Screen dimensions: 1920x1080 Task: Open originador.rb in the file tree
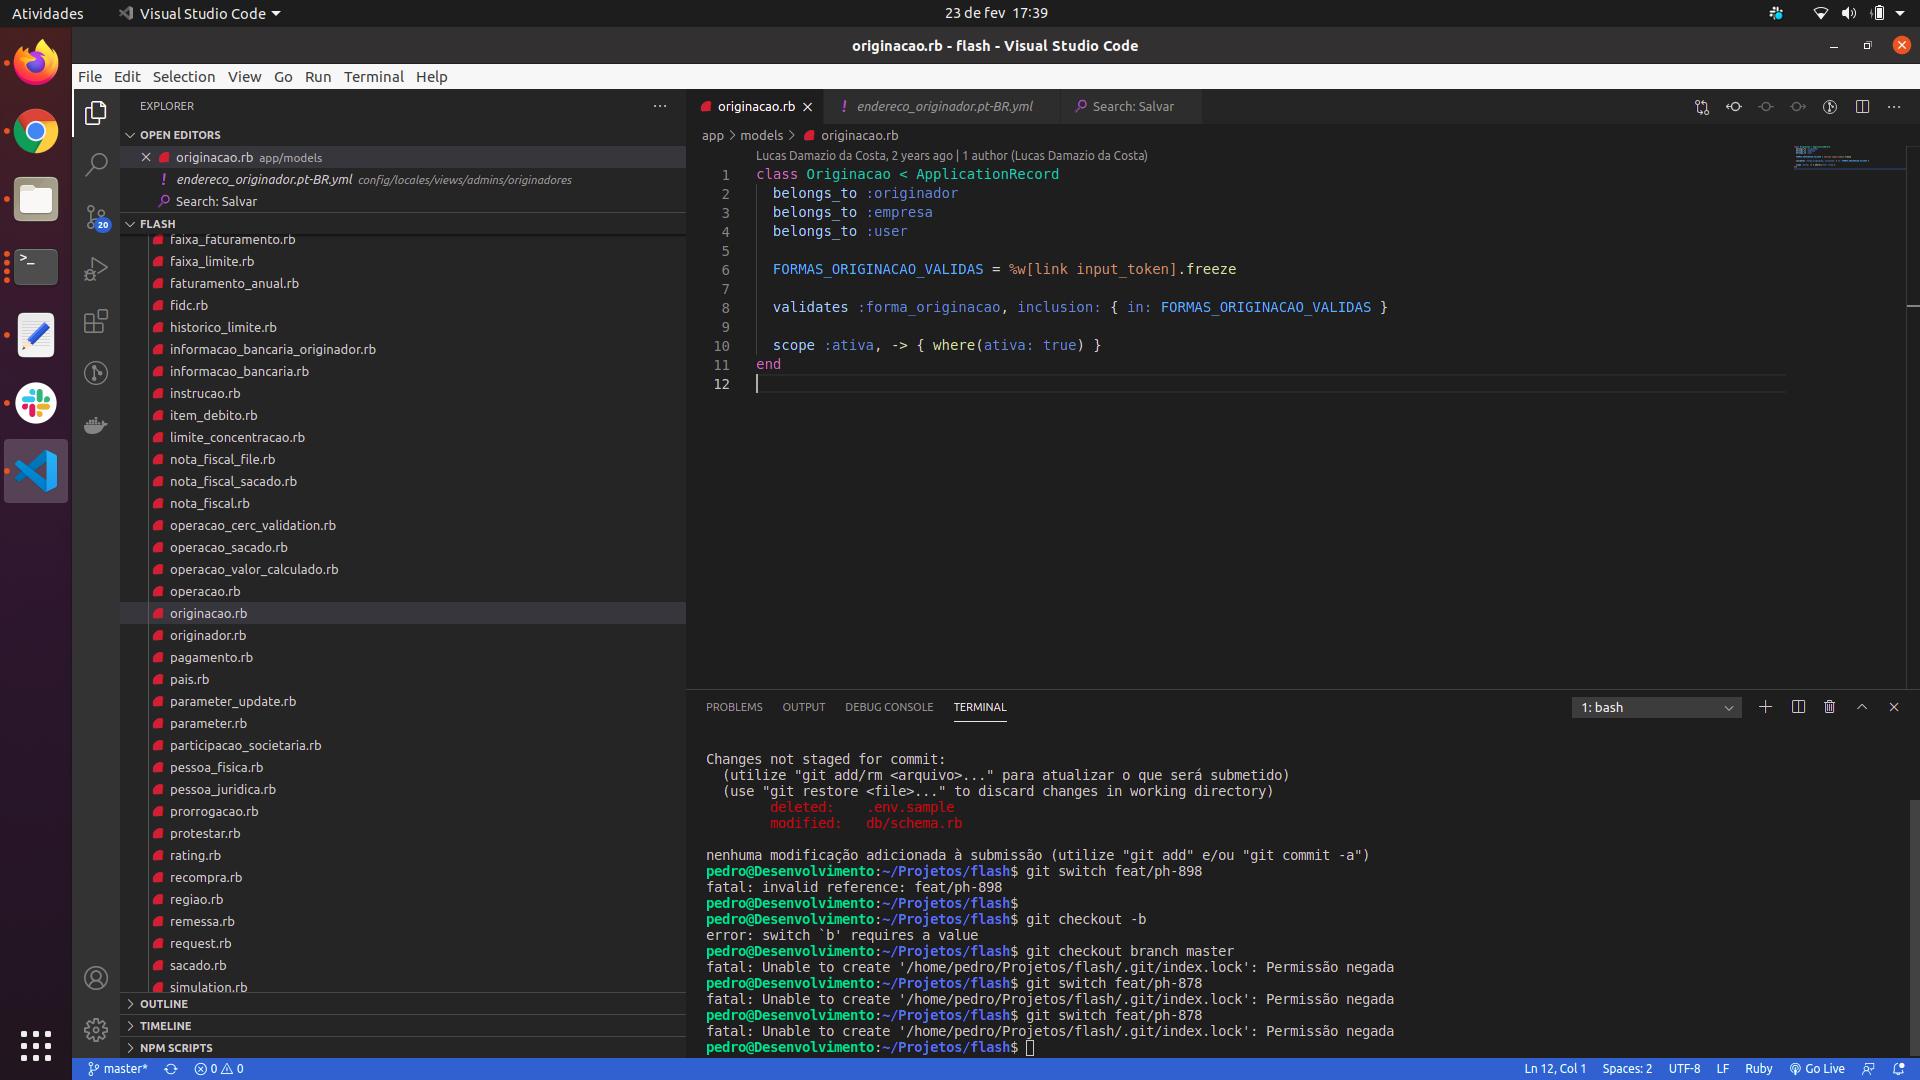[x=207, y=636]
